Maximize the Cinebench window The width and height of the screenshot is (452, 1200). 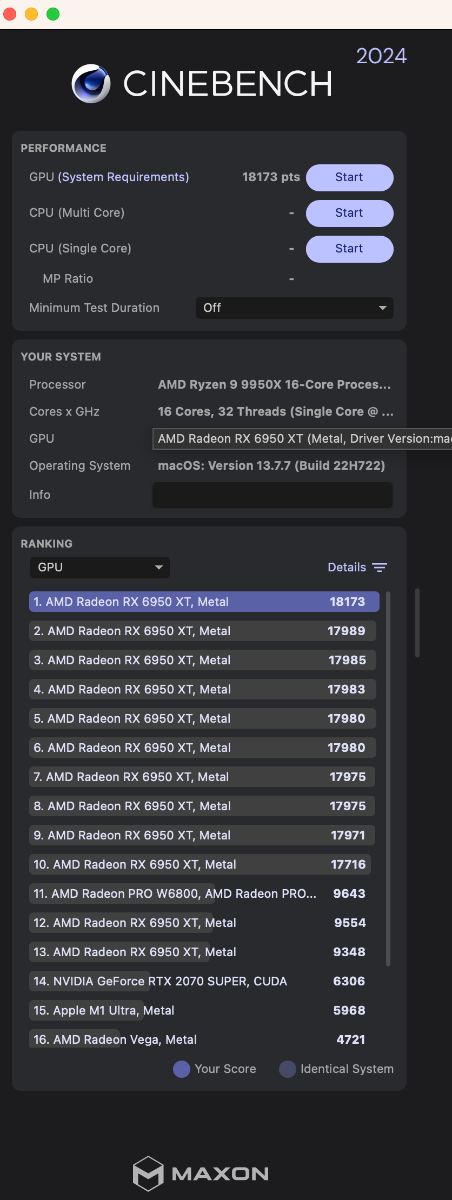point(53,14)
